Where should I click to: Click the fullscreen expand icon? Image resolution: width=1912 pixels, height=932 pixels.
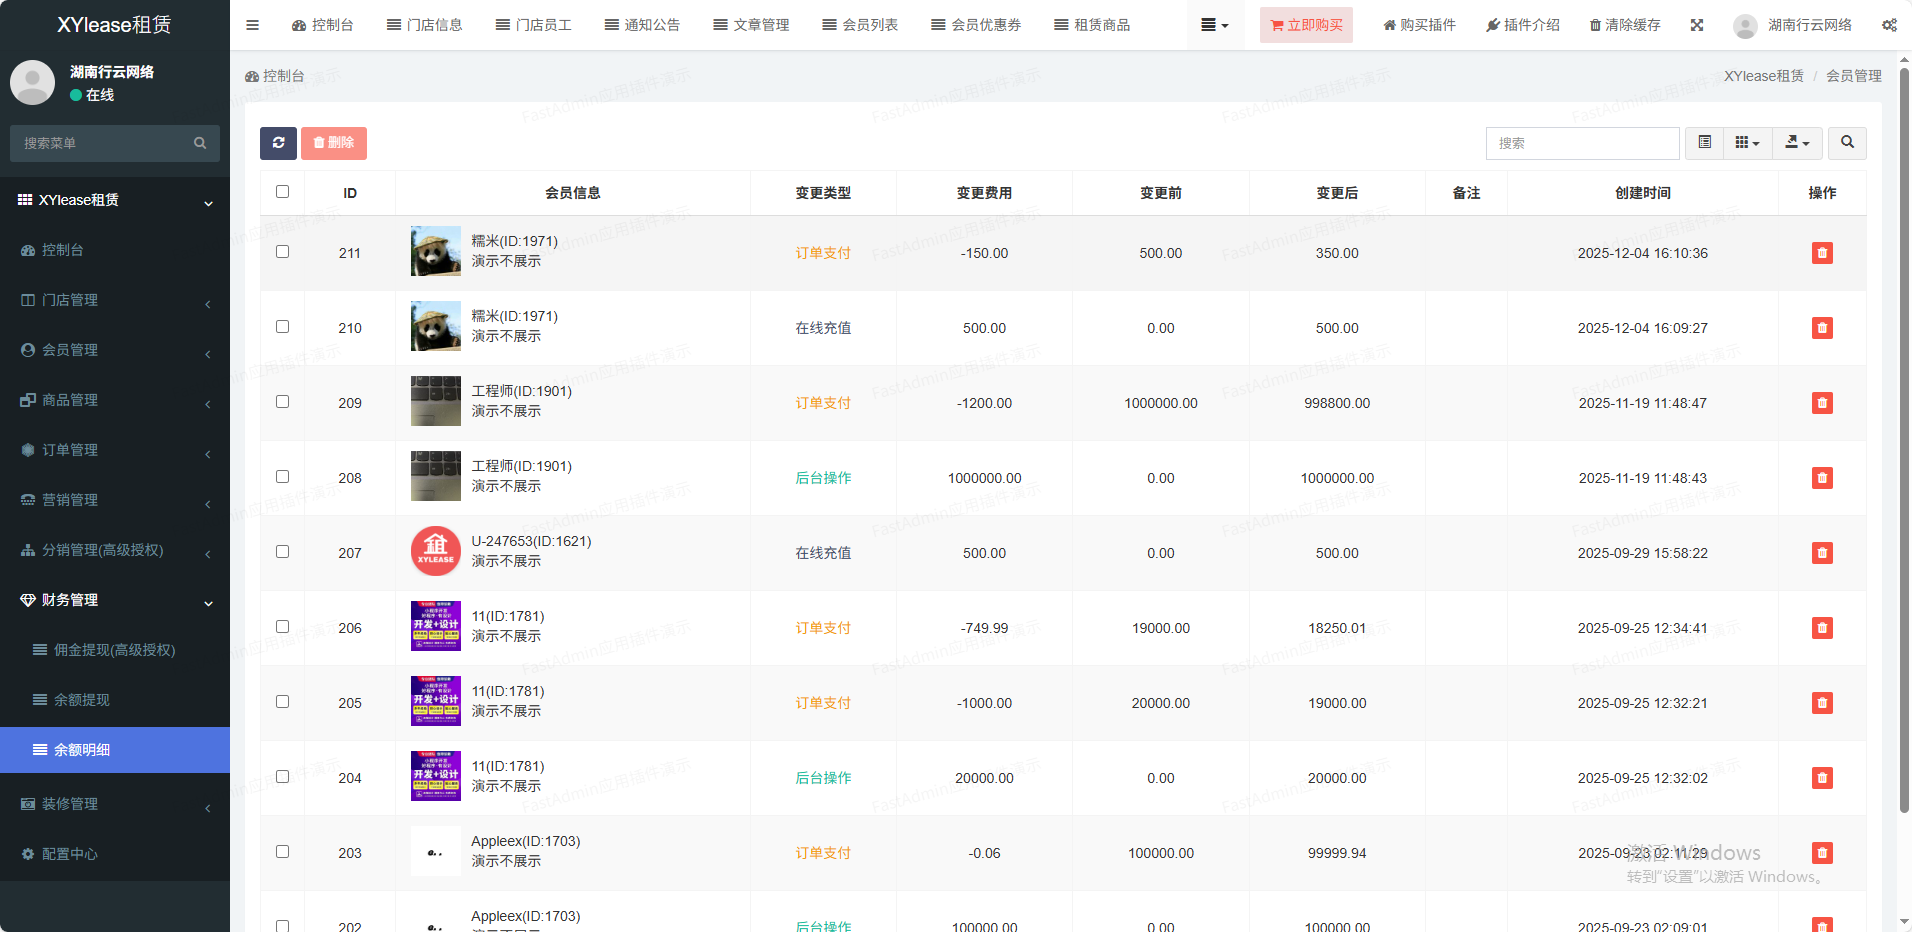[x=1696, y=25]
